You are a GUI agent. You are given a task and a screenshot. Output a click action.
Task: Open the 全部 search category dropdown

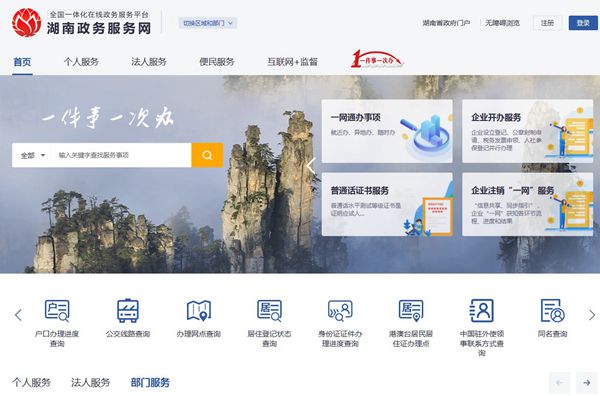(x=33, y=155)
